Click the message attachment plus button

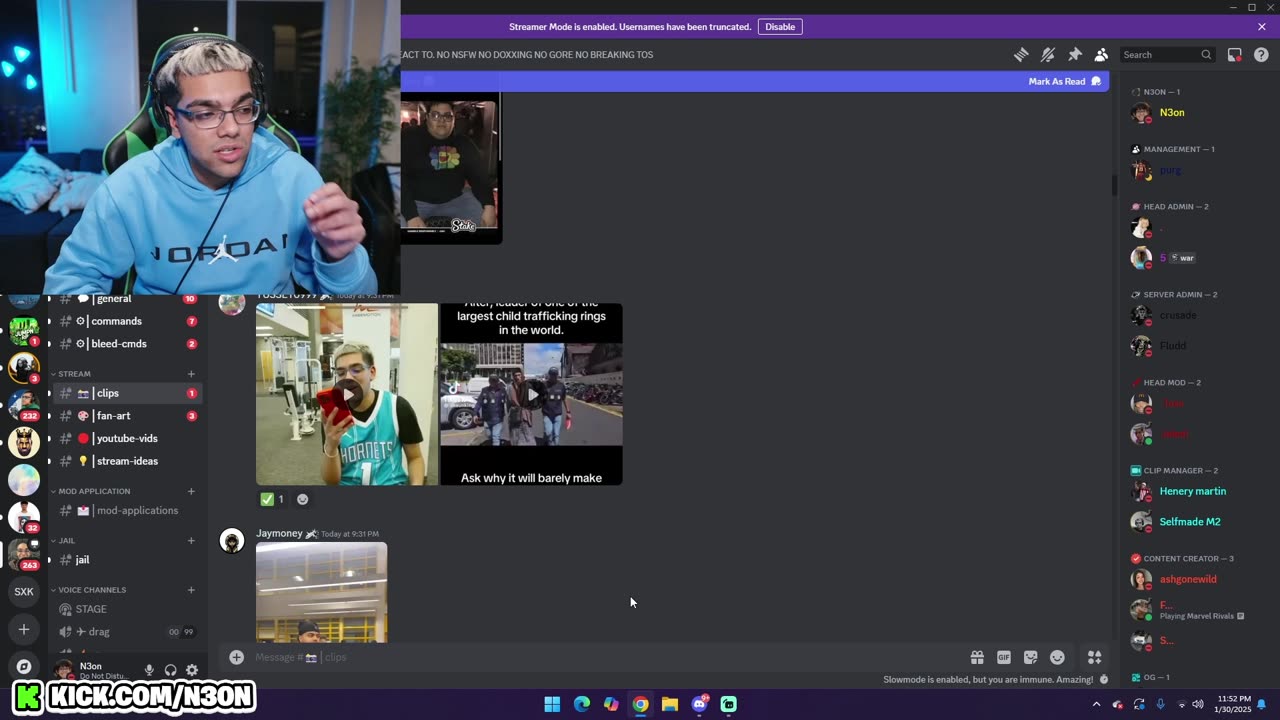click(x=236, y=657)
